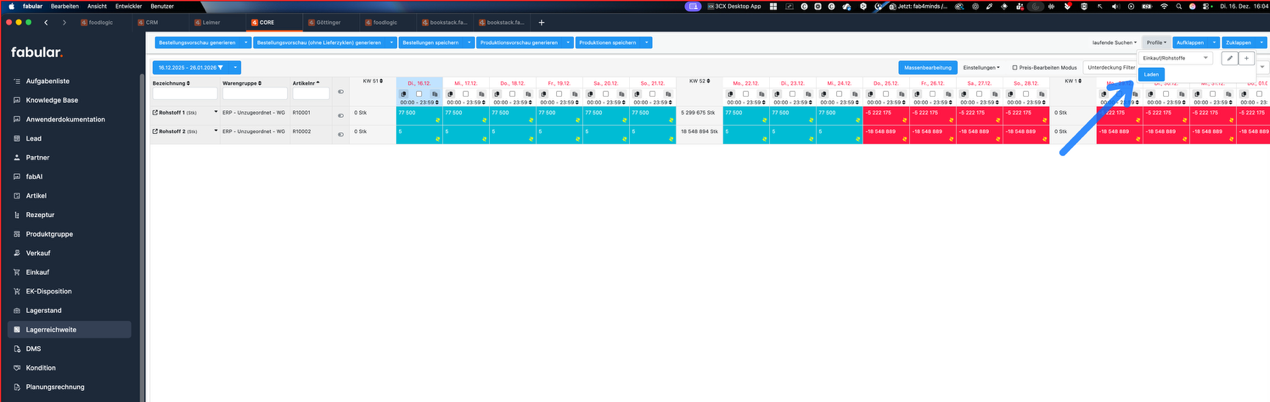Screen dimensions: 1270x402
Task: Open the laufende Suchen dropdown
Action: pyautogui.click(x=1113, y=43)
